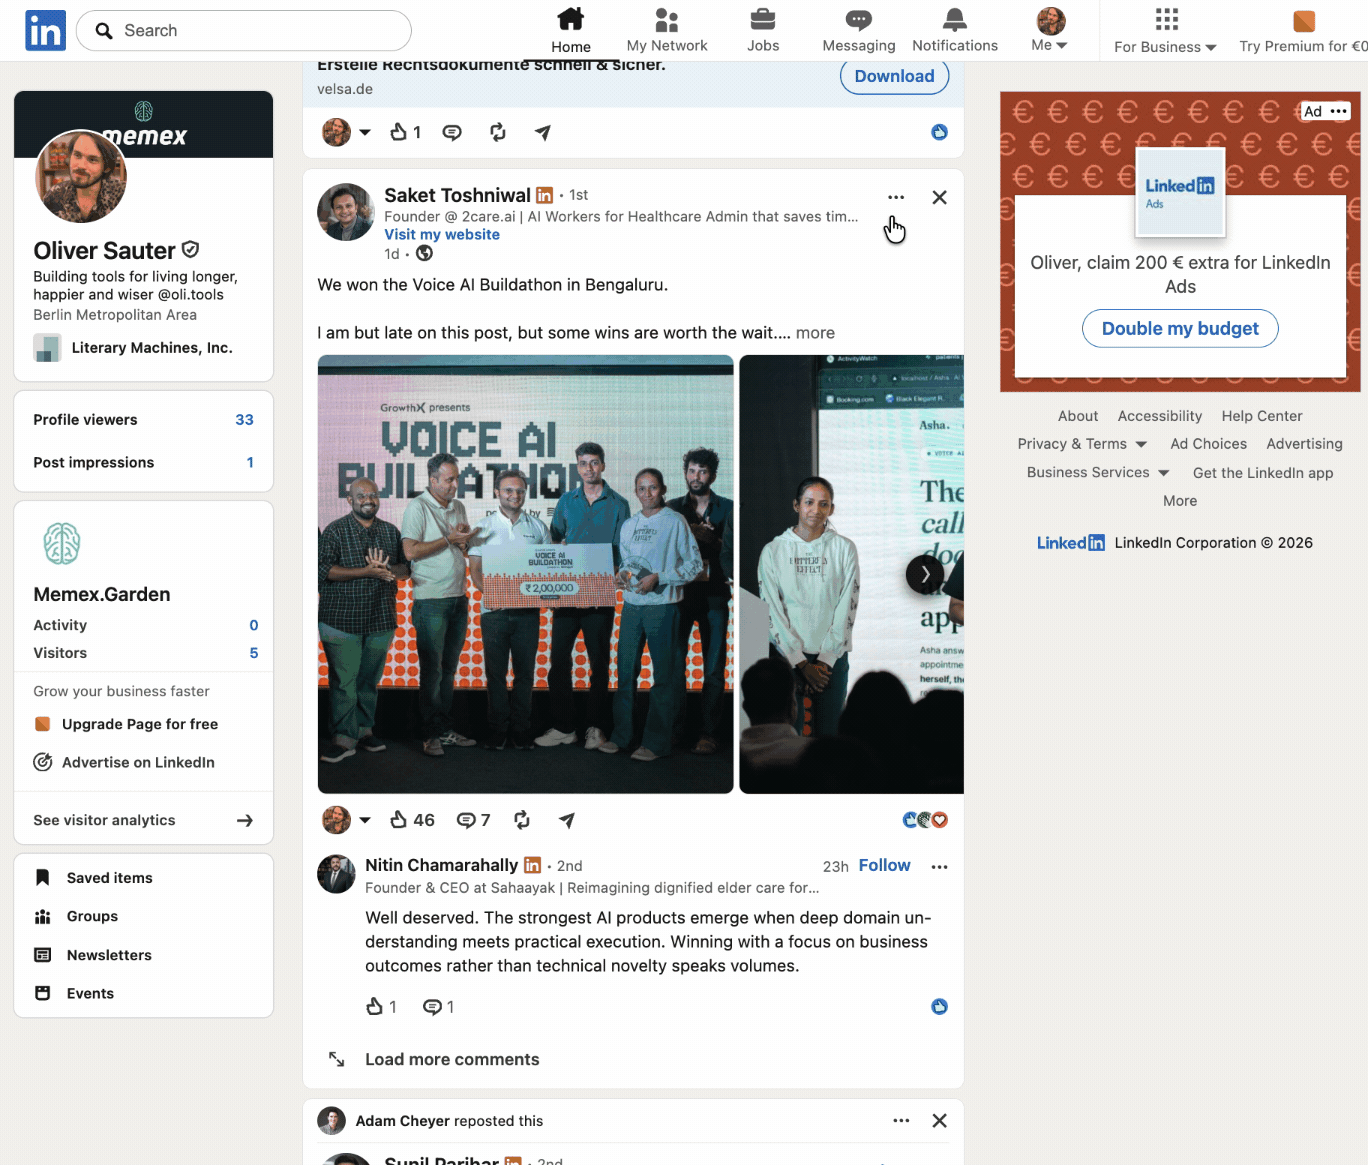Open options menu on Adam Cheyer's repost

901,1121
